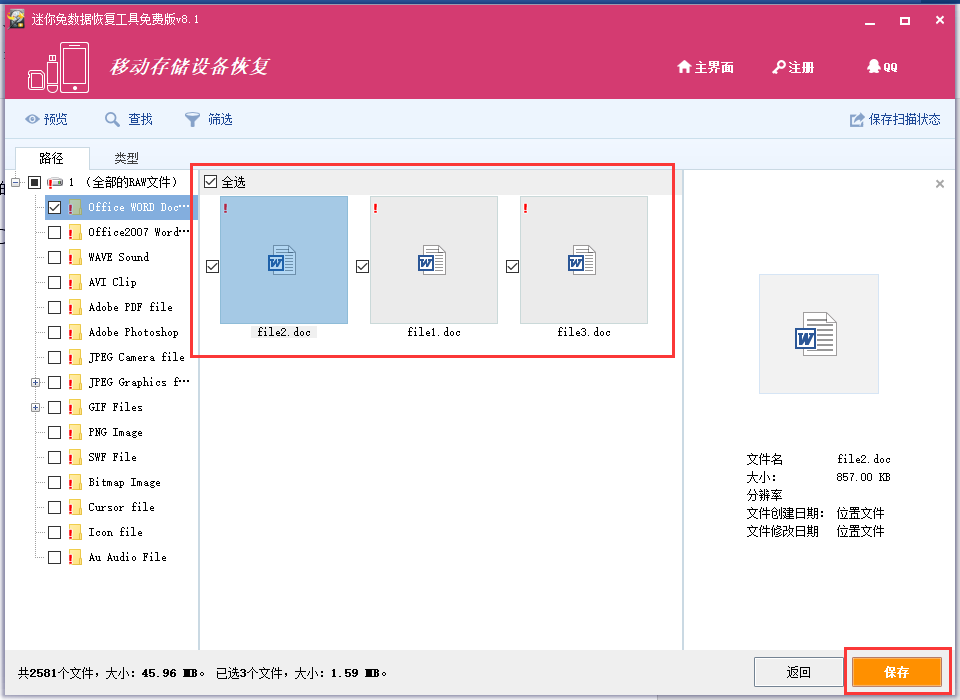960x700 pixels.
Task: Select PNG Image tree label
Action: (115, 432)
